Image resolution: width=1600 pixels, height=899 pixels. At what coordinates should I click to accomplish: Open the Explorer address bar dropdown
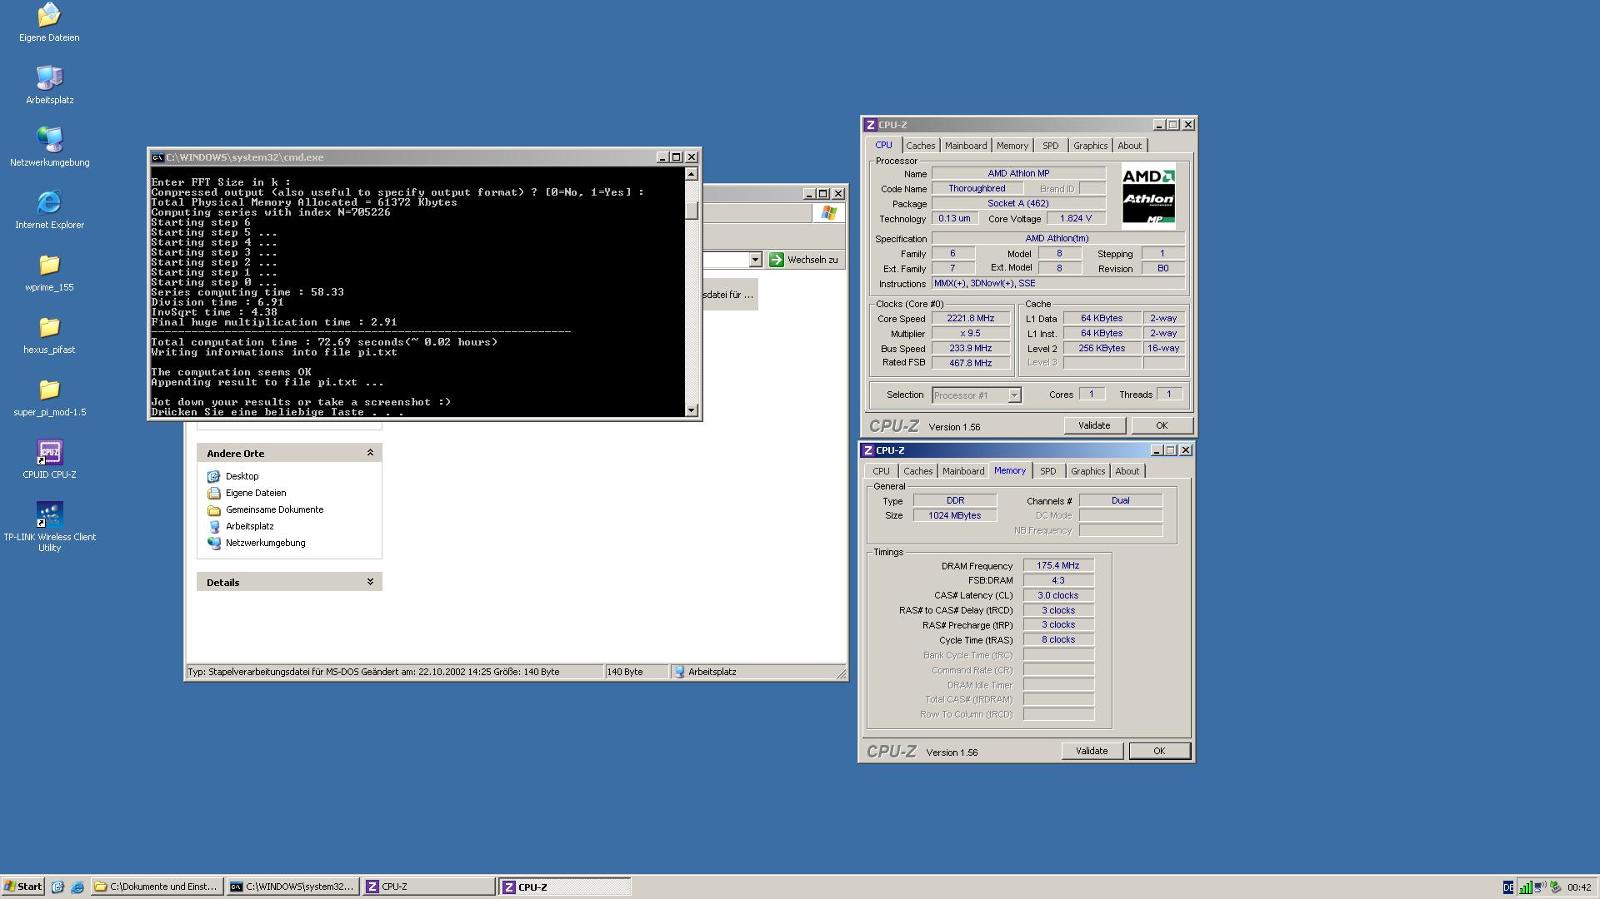[755, 260]
